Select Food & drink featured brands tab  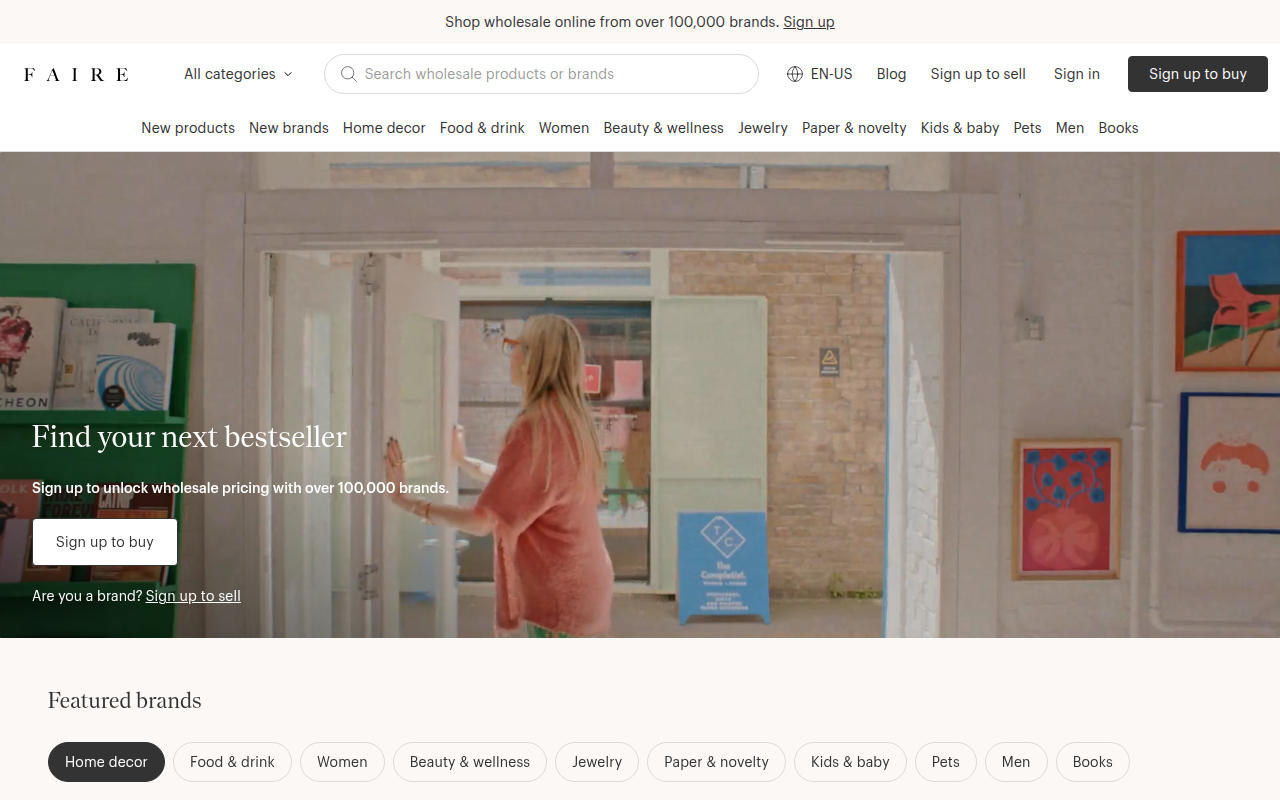(x=232, y=762)
